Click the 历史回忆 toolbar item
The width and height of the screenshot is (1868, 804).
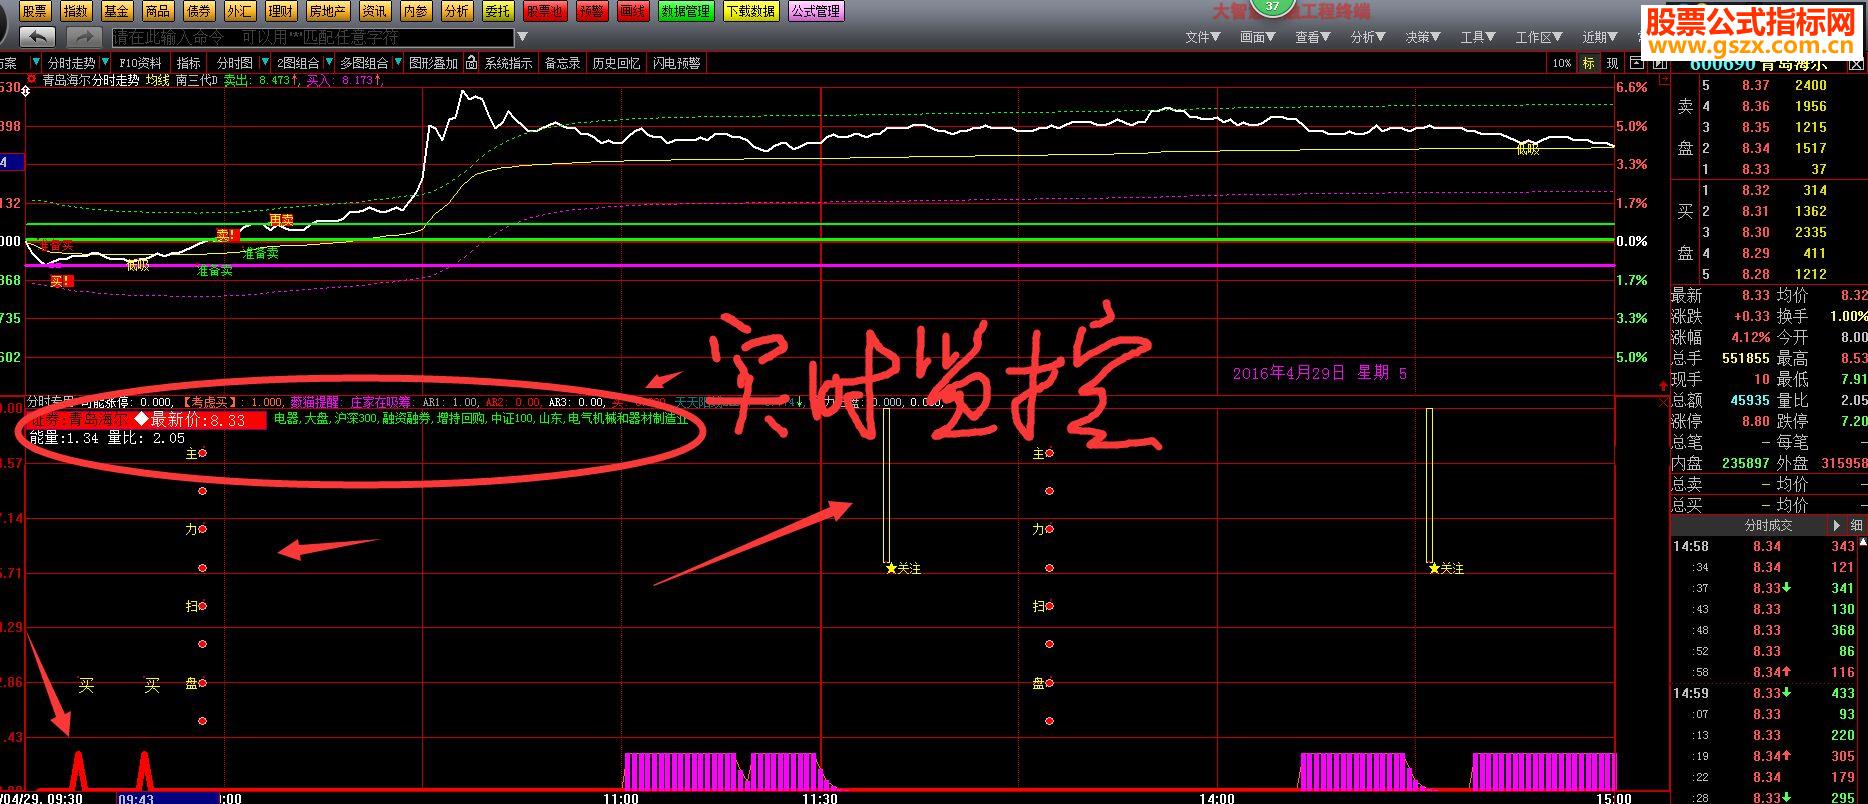[x=616, y=63]
